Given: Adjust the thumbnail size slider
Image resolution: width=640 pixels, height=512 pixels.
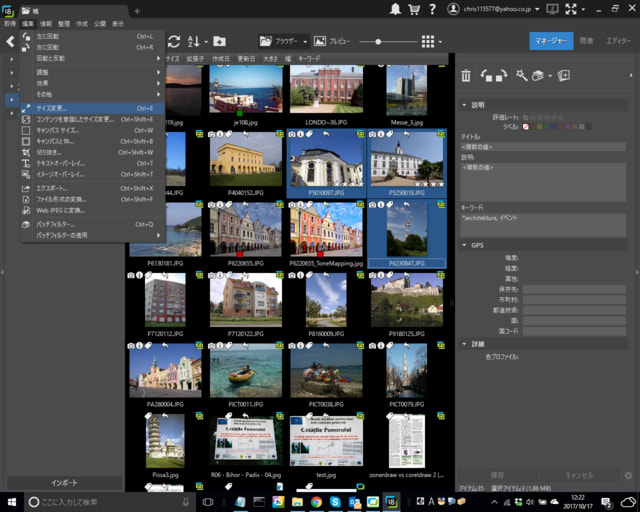Looking at the screenshot, I should 377,41.
